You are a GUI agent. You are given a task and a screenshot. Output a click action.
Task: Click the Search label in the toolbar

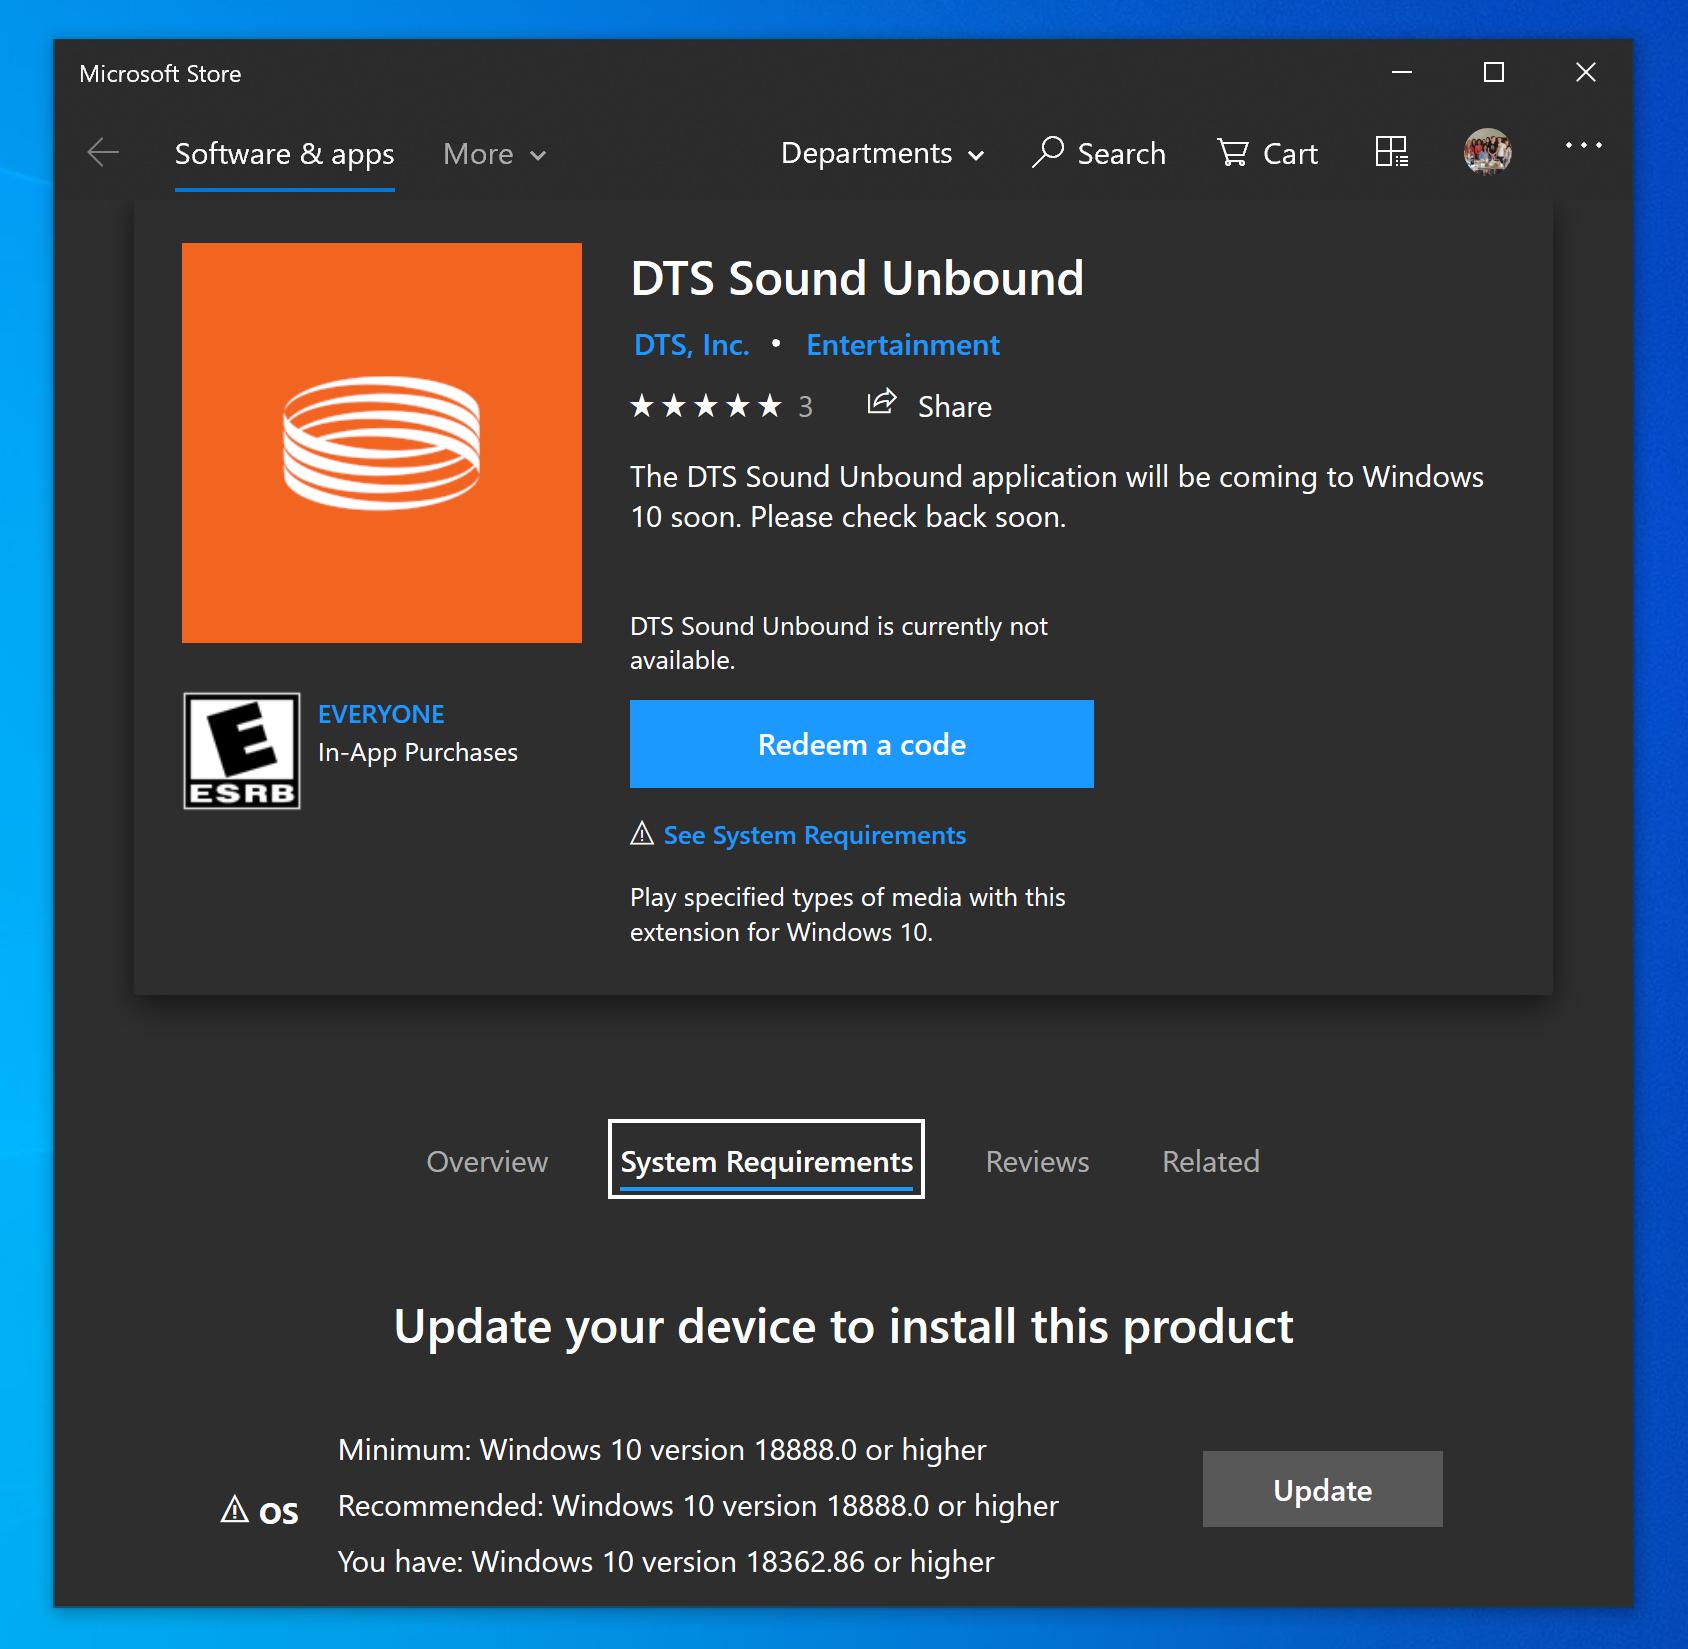tap(1122, 154)
